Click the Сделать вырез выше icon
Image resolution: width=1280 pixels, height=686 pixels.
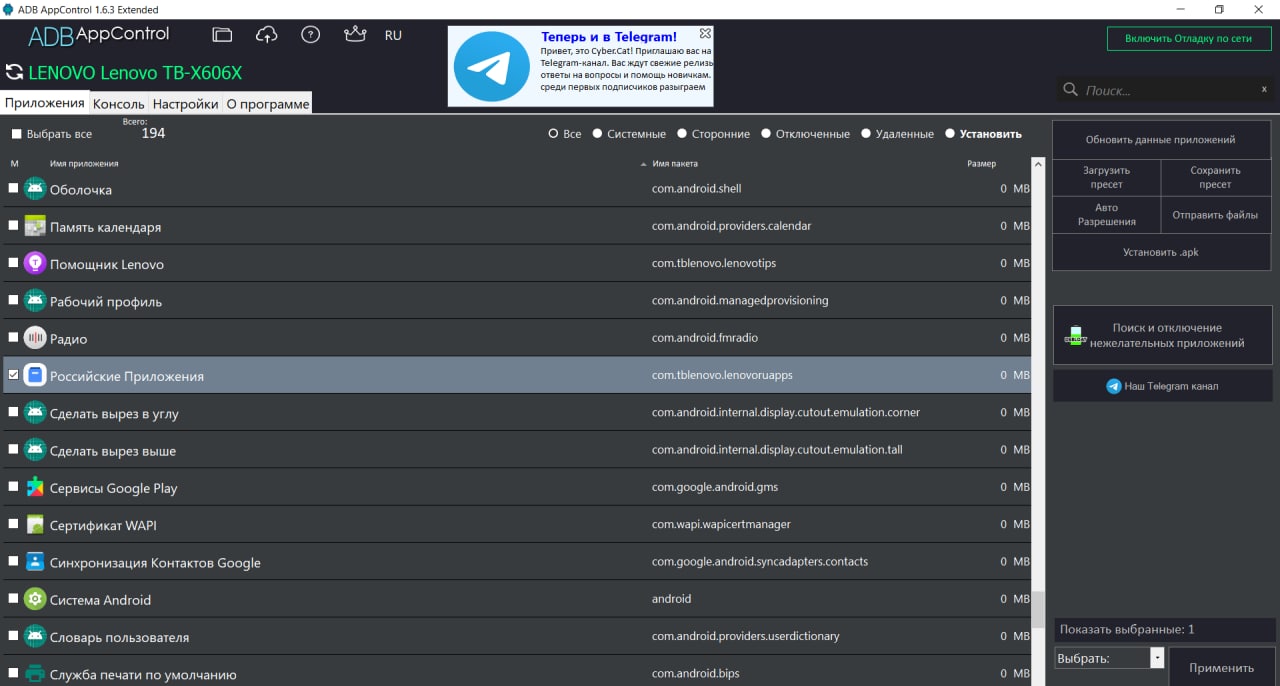(x=35, y=450)
